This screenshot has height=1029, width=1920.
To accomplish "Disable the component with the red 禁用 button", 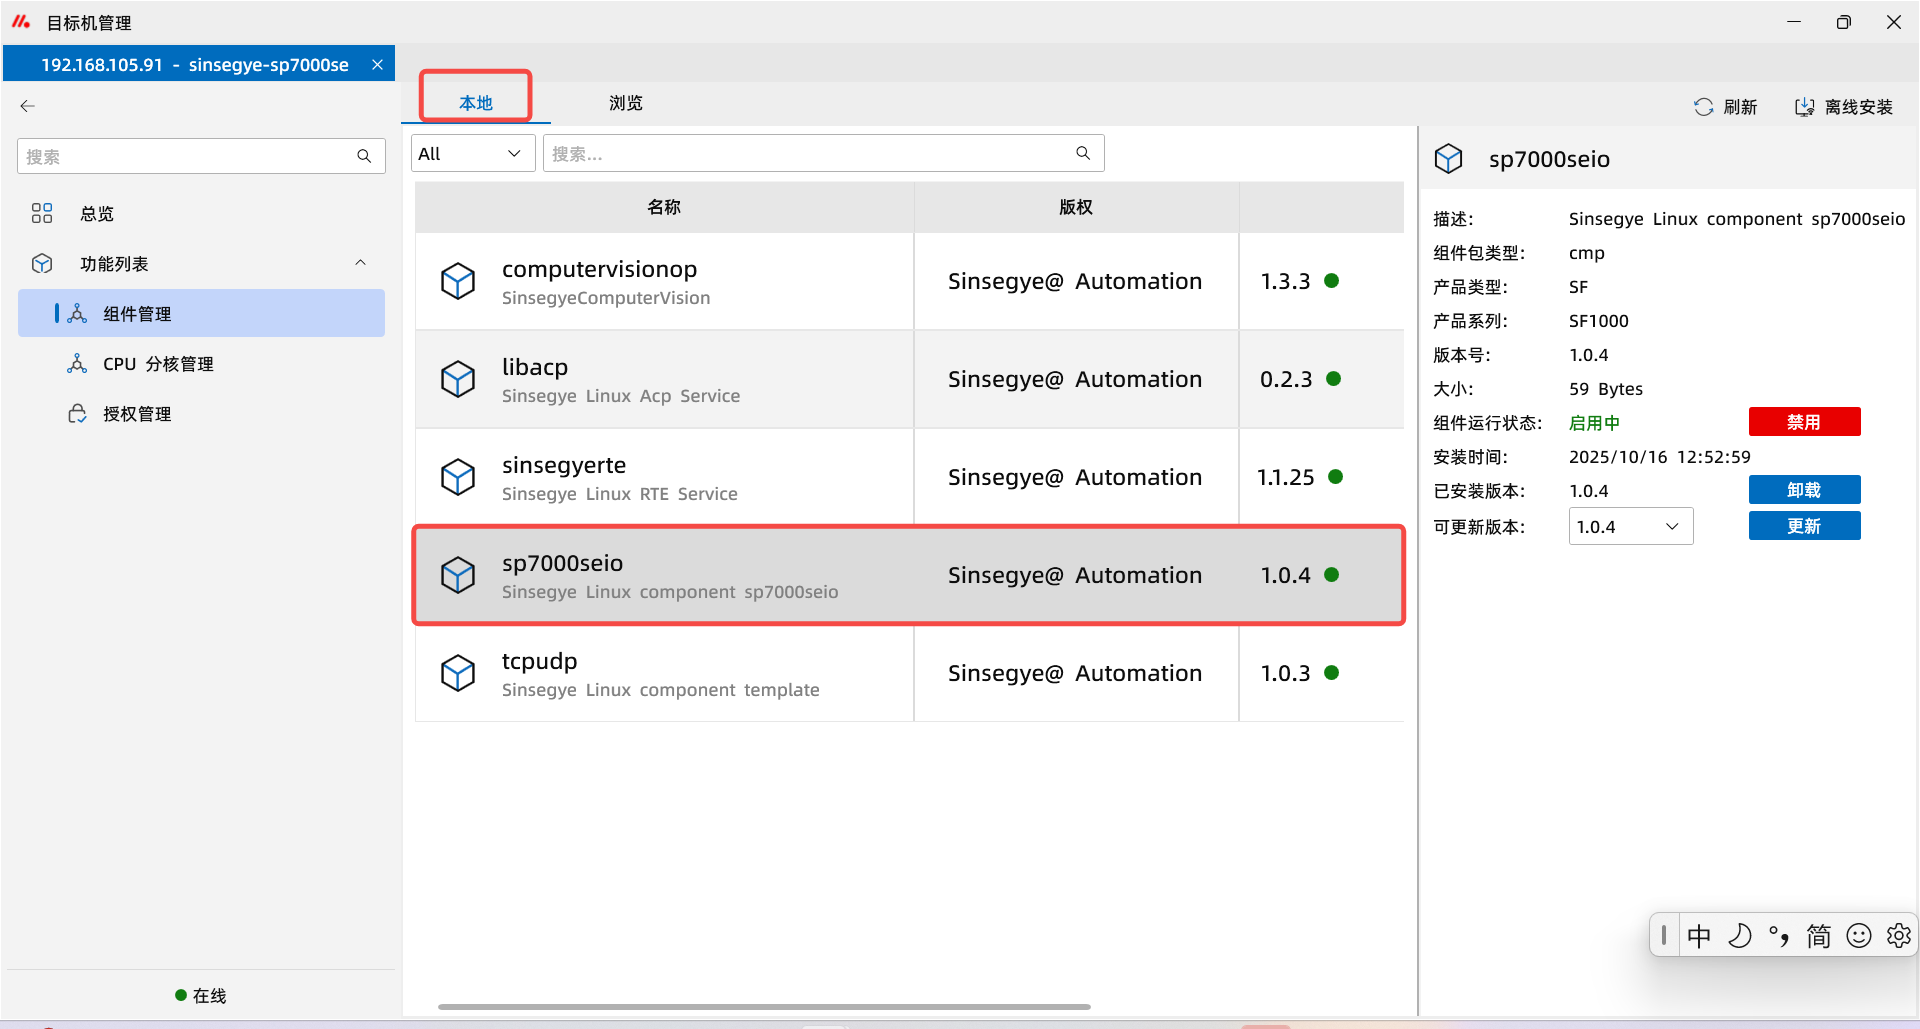I will tap(1804, 422).
